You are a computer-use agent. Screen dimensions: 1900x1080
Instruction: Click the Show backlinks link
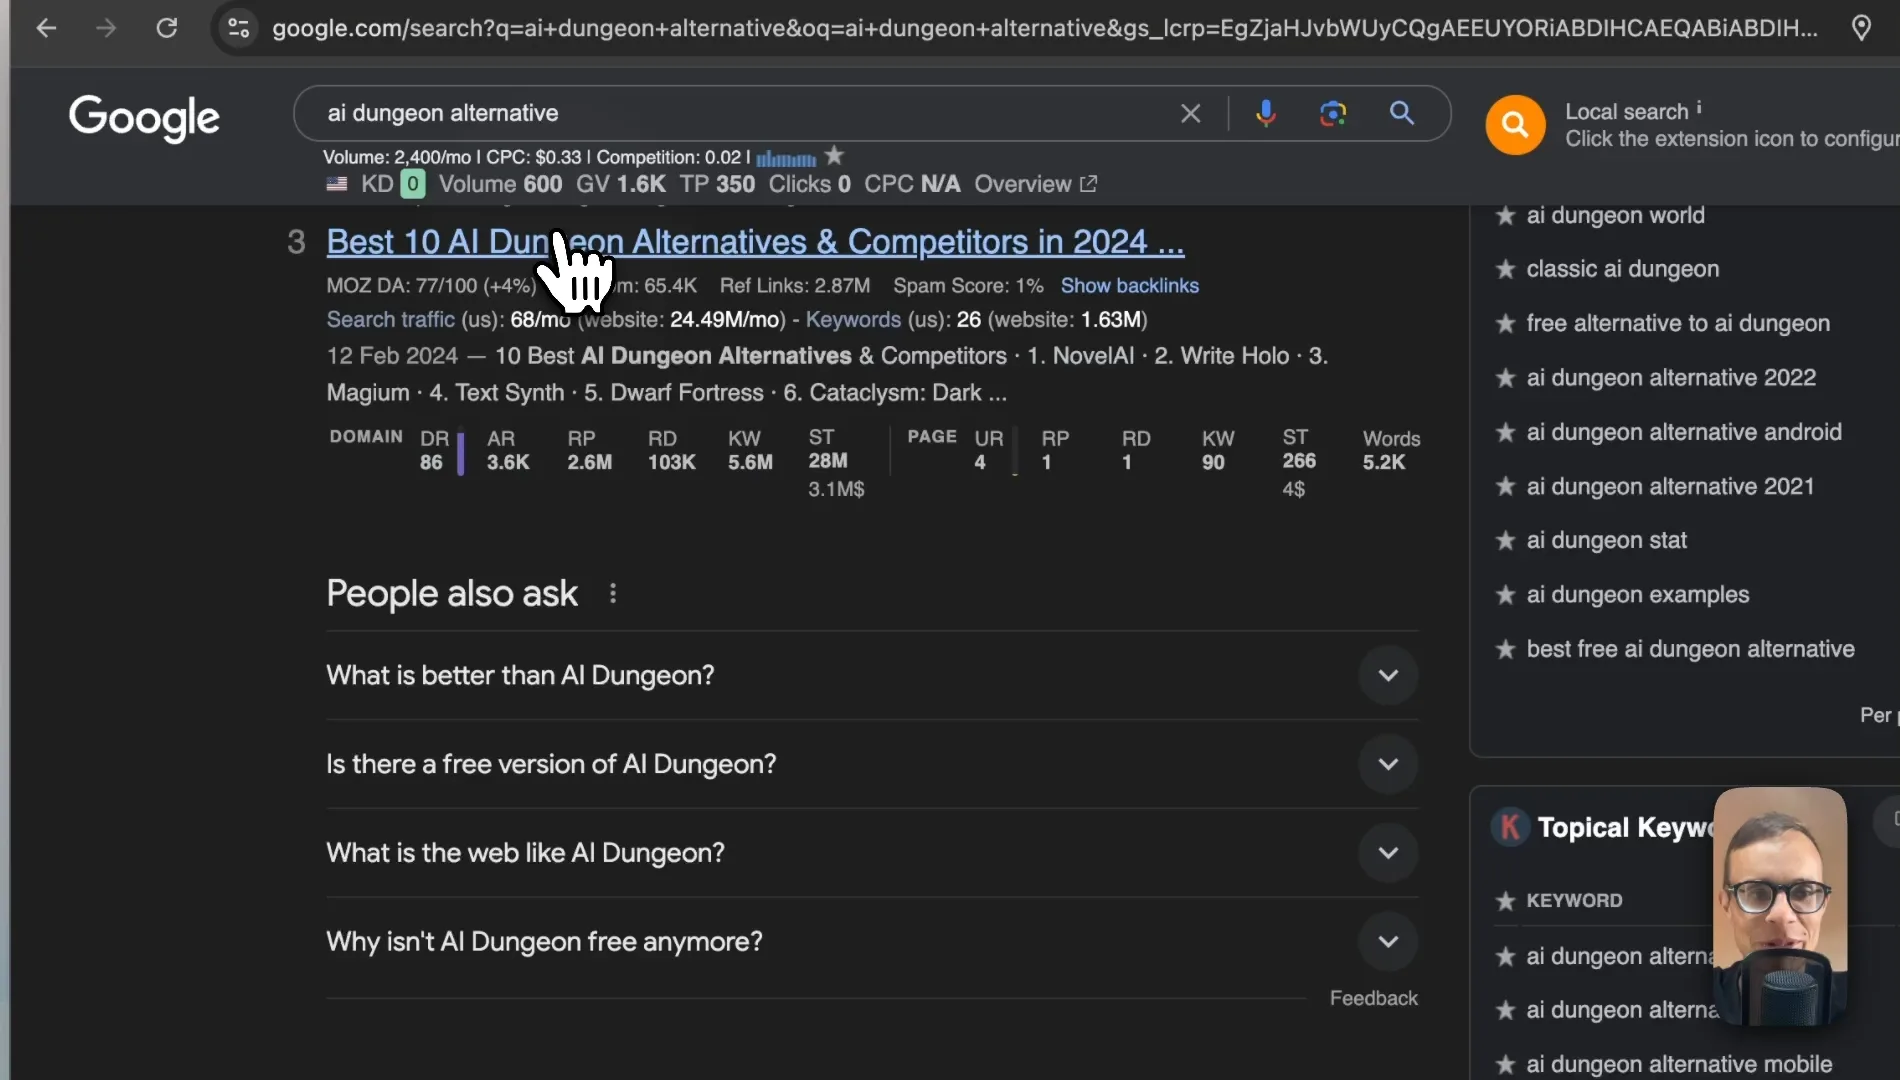(1129, 286)
